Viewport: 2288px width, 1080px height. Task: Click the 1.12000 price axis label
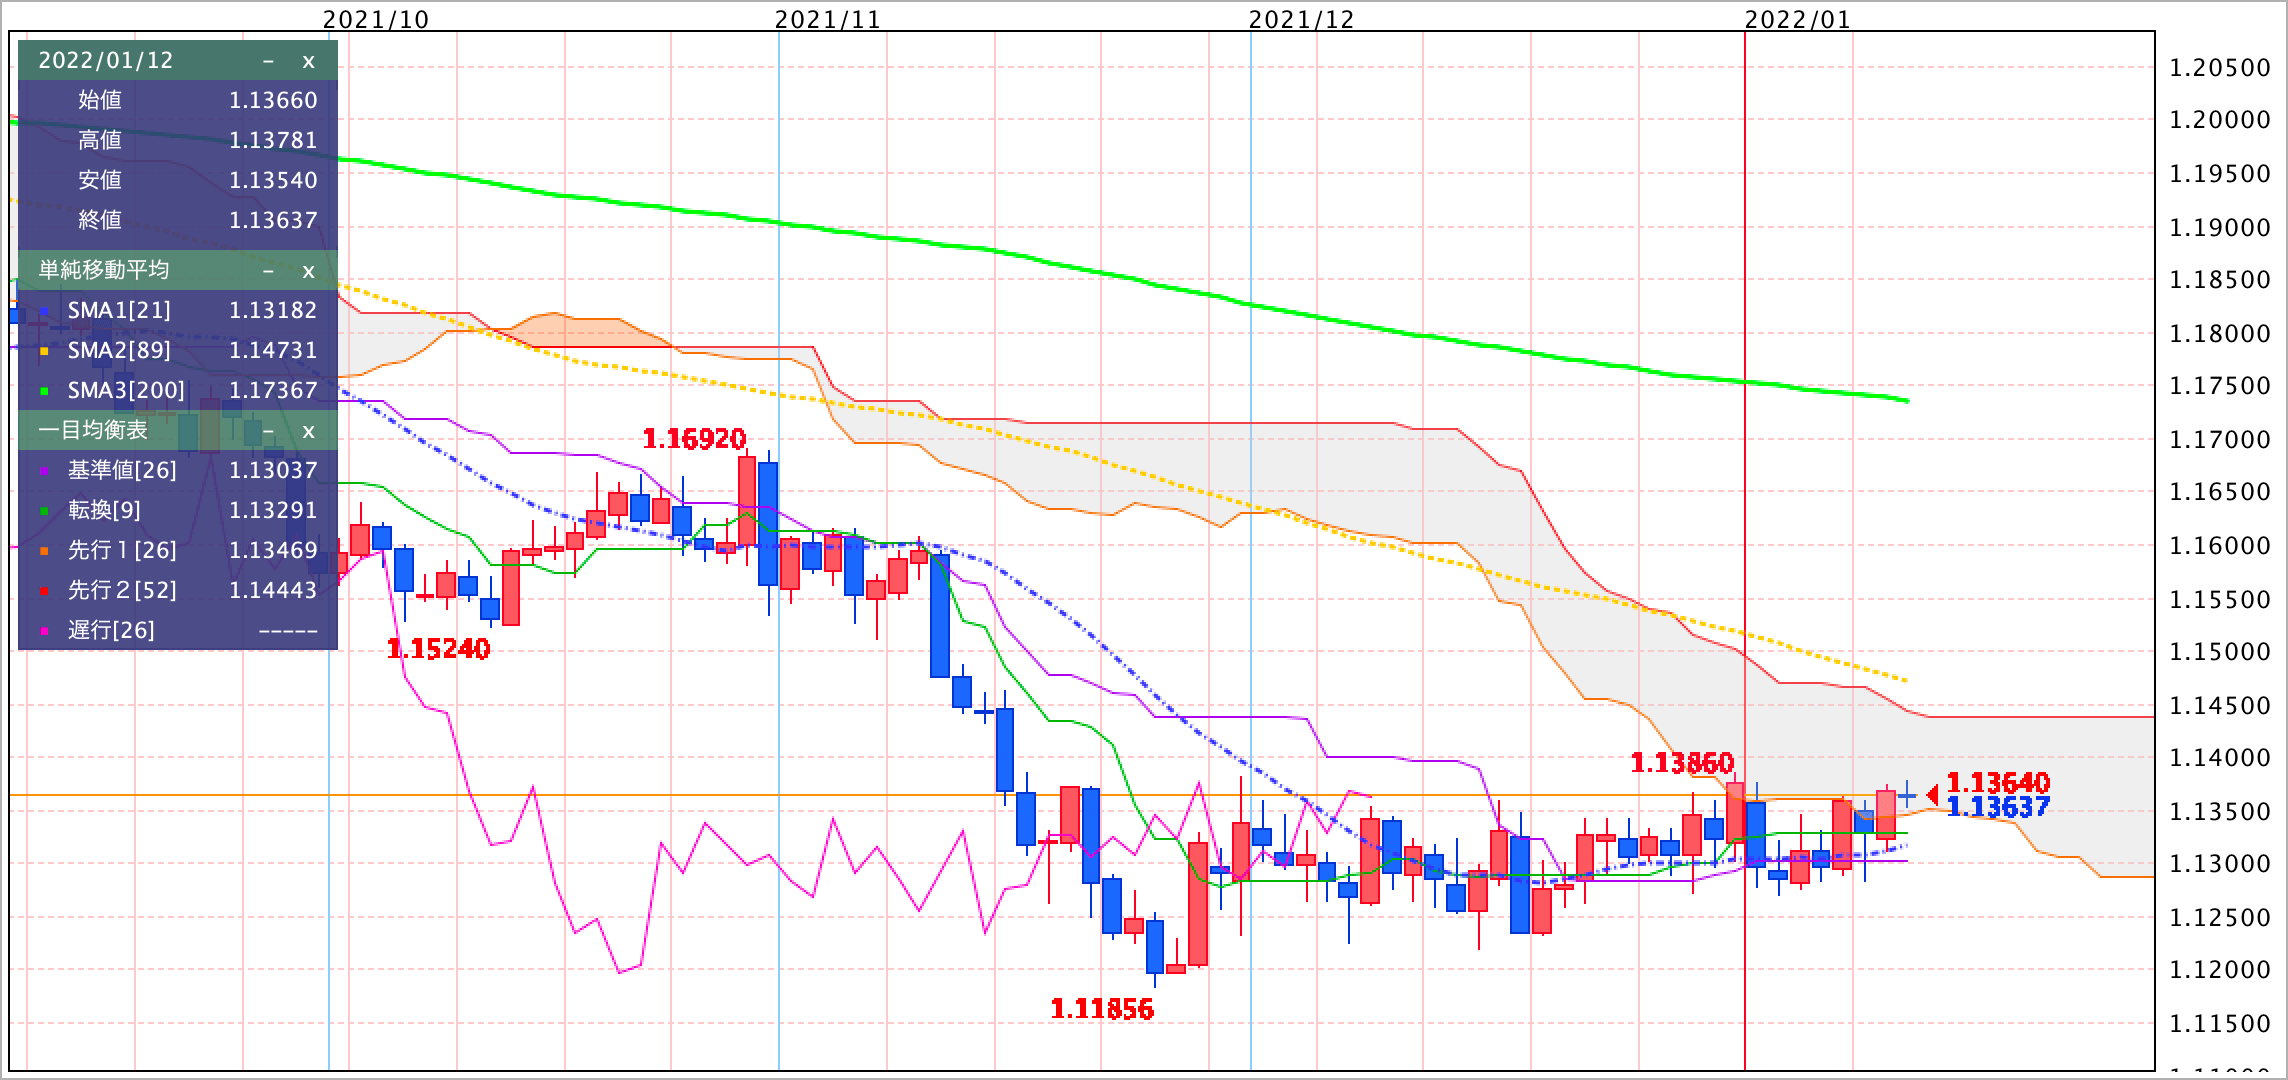point(2218,970)
